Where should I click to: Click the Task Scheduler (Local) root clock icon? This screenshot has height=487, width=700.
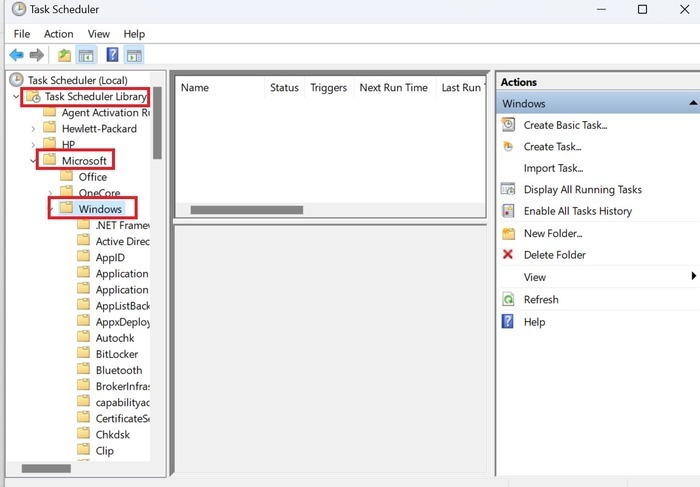17,80
